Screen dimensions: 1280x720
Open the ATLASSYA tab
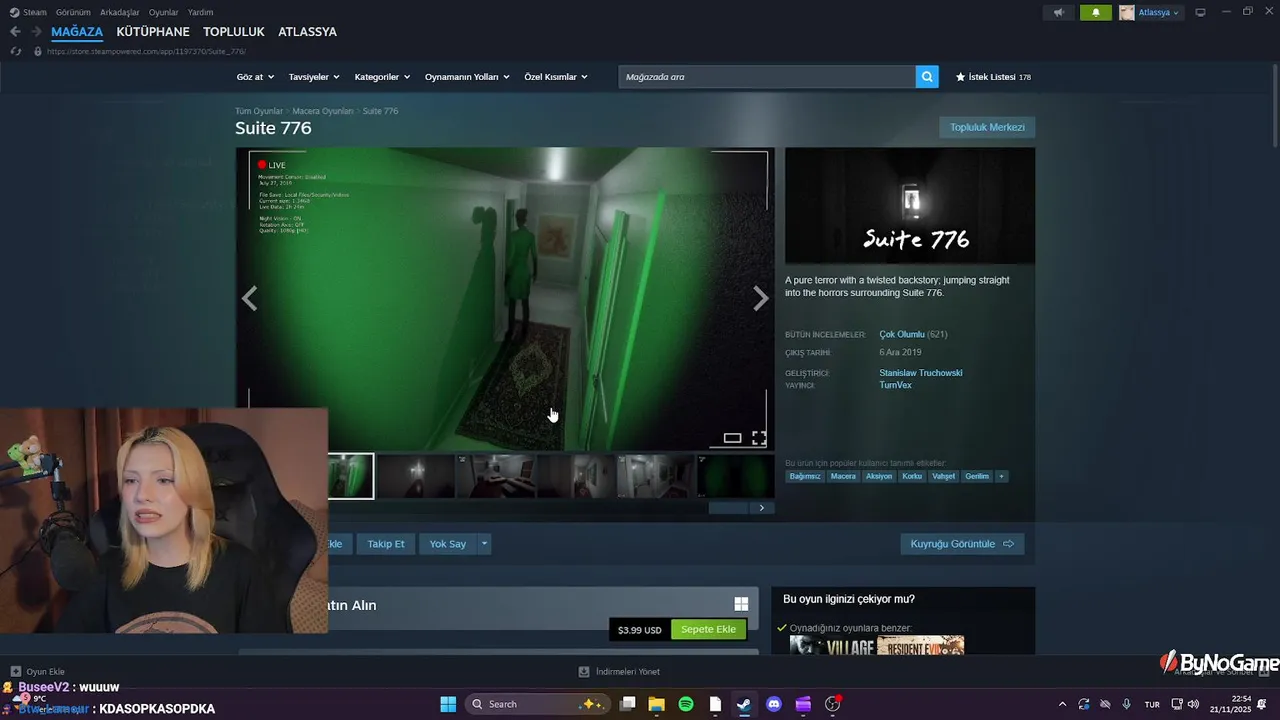307,32
